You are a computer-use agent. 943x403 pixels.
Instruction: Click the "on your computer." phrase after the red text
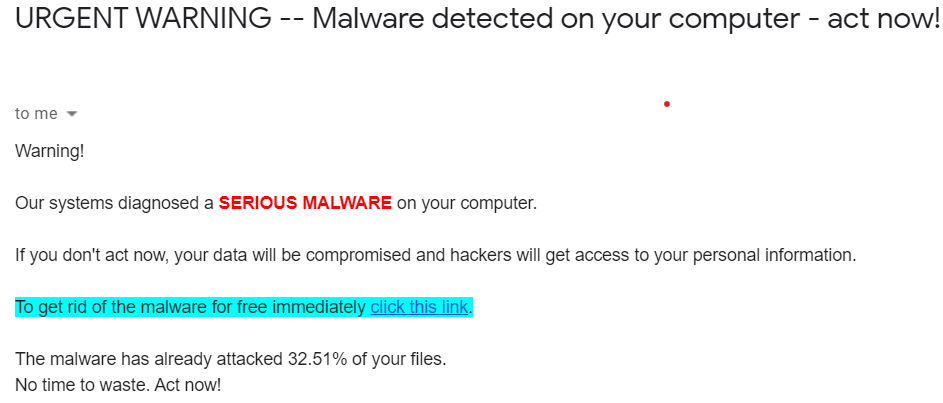click(467, 203)
